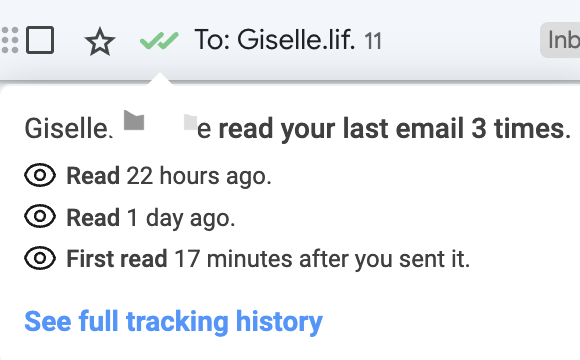
Task: Click the light gray placeholder icon in heading
Action: [190, 122]
